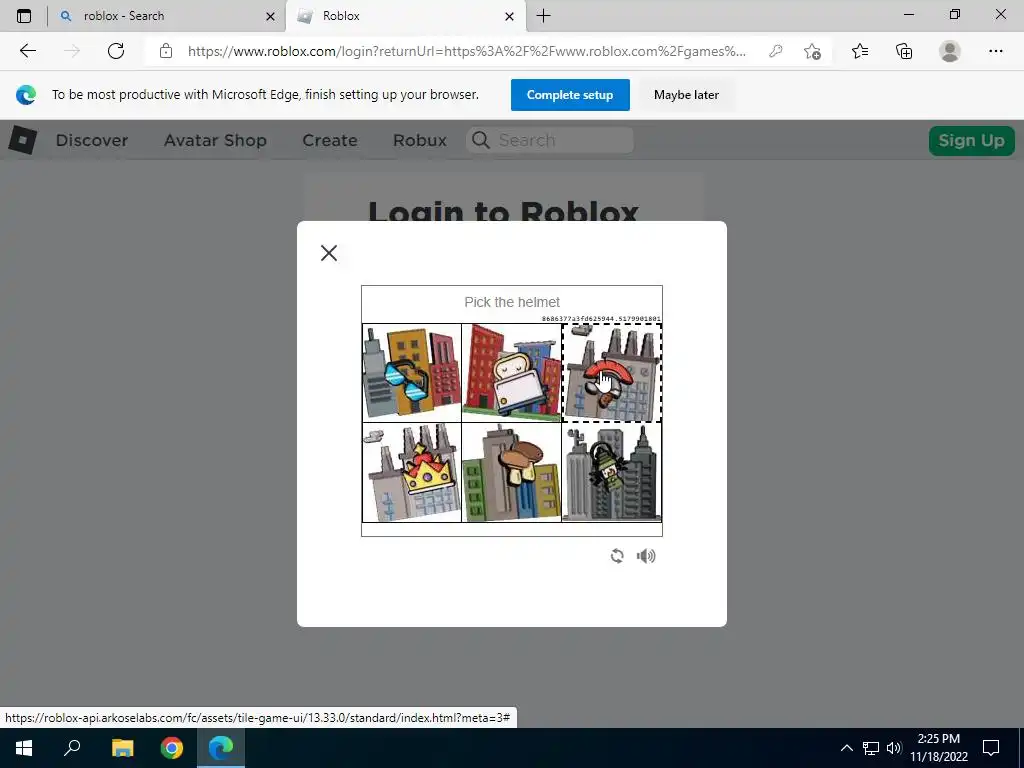This screenshot has width=1024, height=768.
Task: Open the Favorites list
Action: pyautogui.click(x=860, y=51)
